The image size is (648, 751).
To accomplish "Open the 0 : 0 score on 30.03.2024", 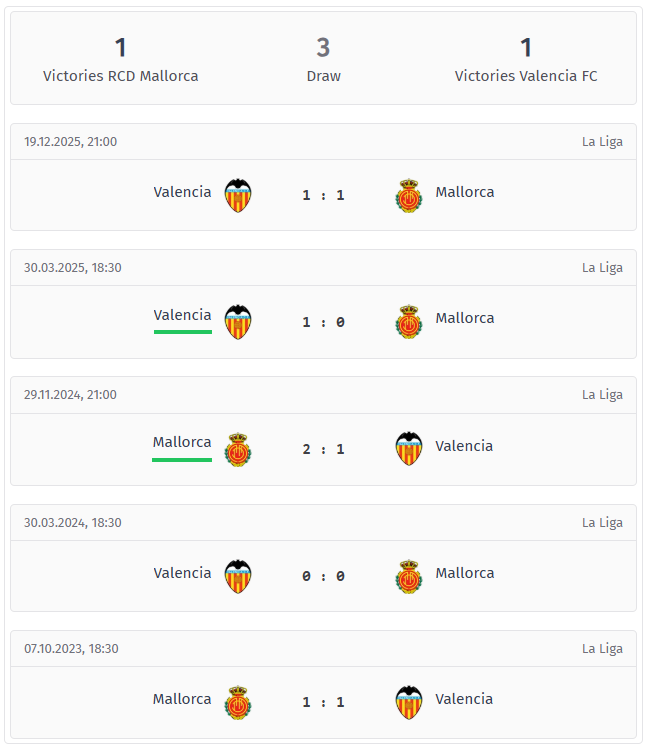I will 323,576.
